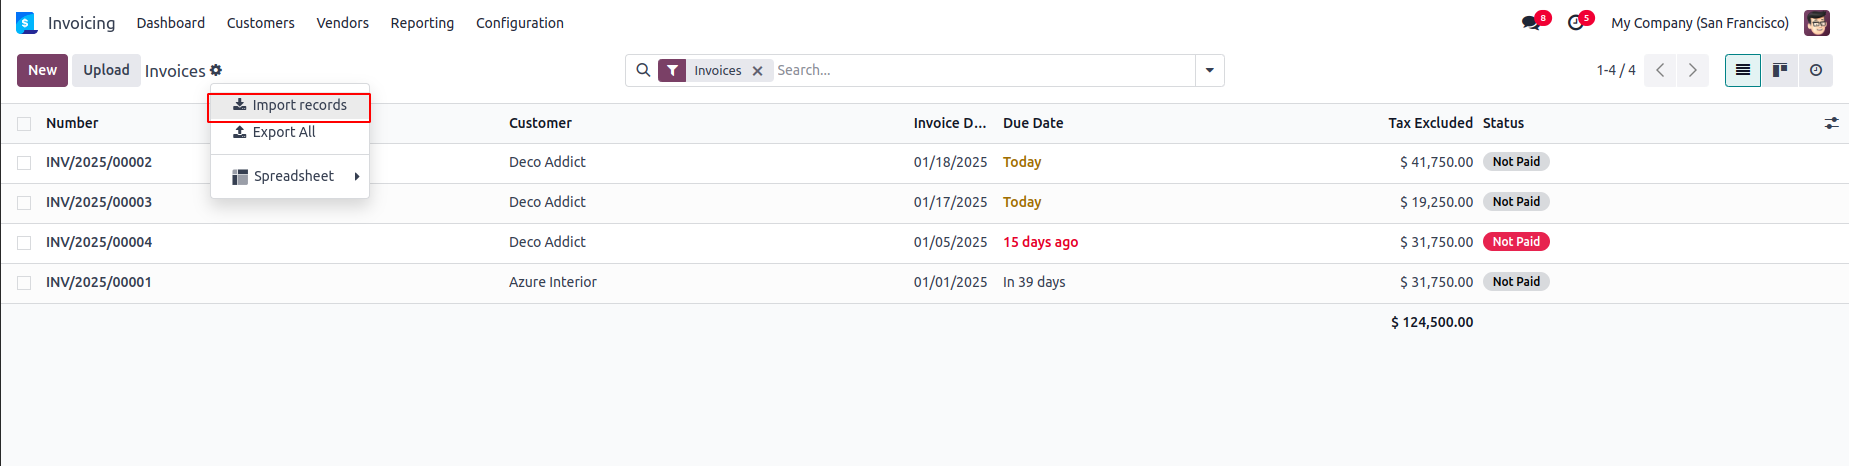
Task: Open the Reporting menu
Action: click(x=422, y=23)
